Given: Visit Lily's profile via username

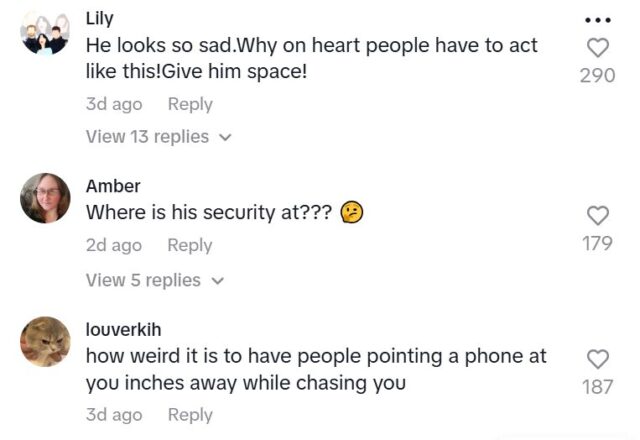Looking at the screenshot, I should (x=100, y=18).
